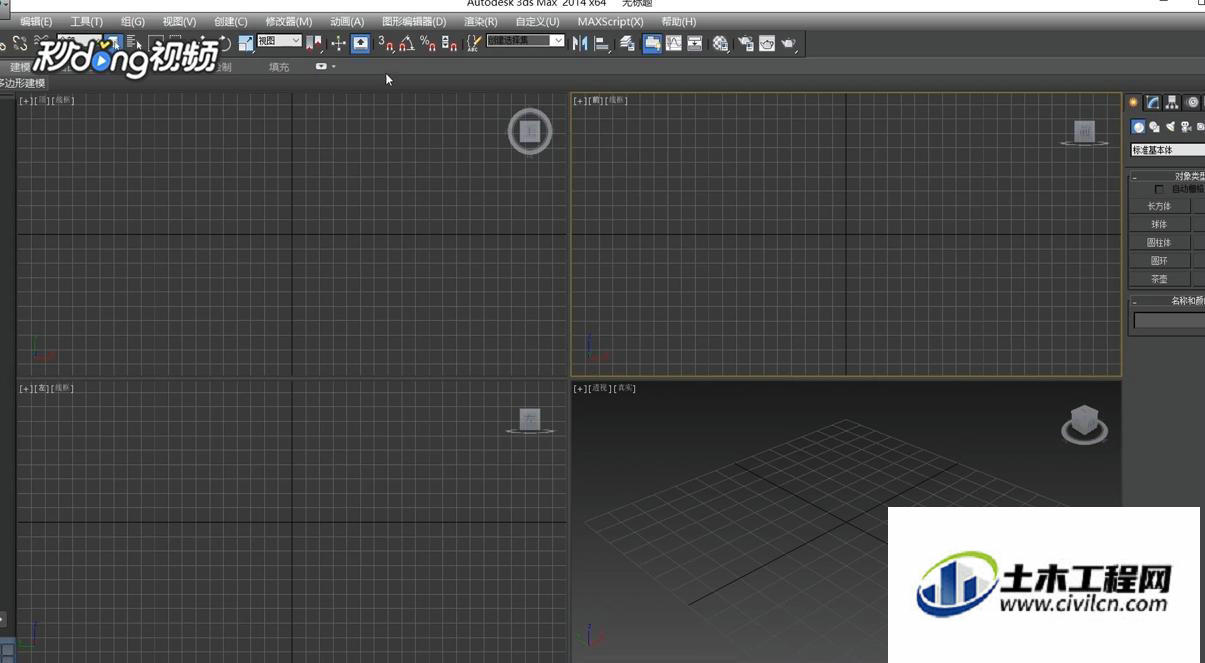Enable the 自动栅格 checkbox
Viewport: 1205px width, 663px height.
point(1159,189)
